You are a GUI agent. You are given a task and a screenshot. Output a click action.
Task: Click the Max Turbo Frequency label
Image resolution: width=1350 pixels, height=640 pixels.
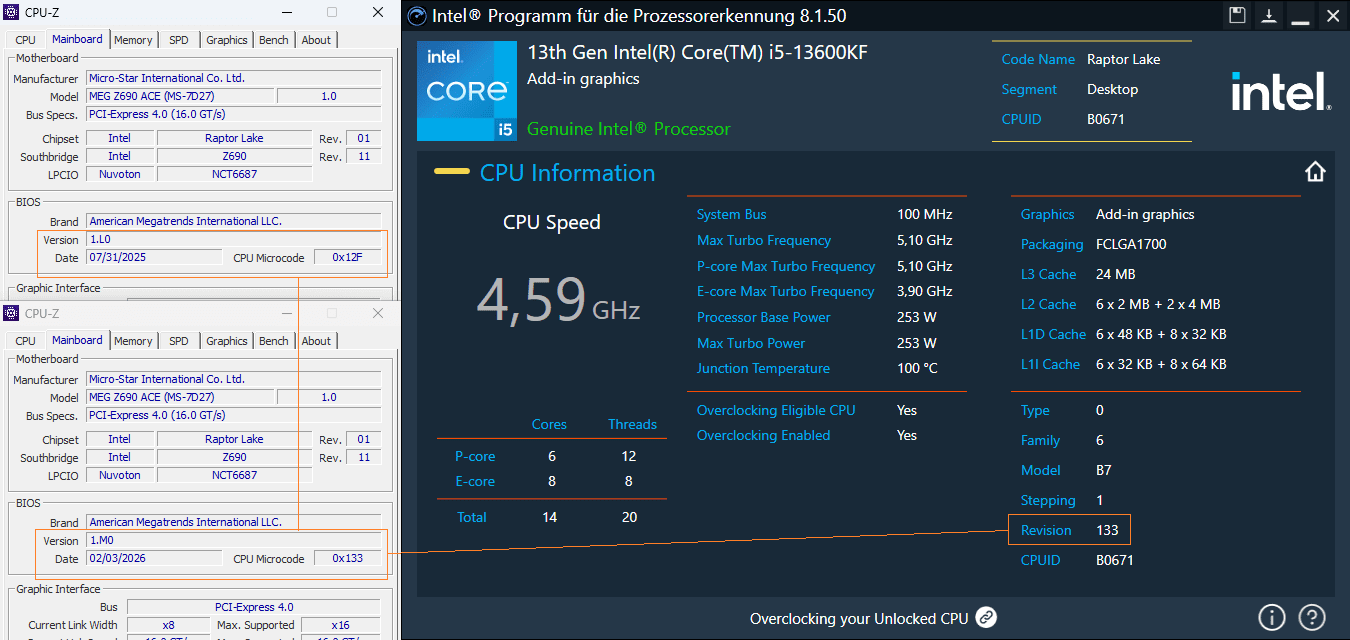(764, 240)
